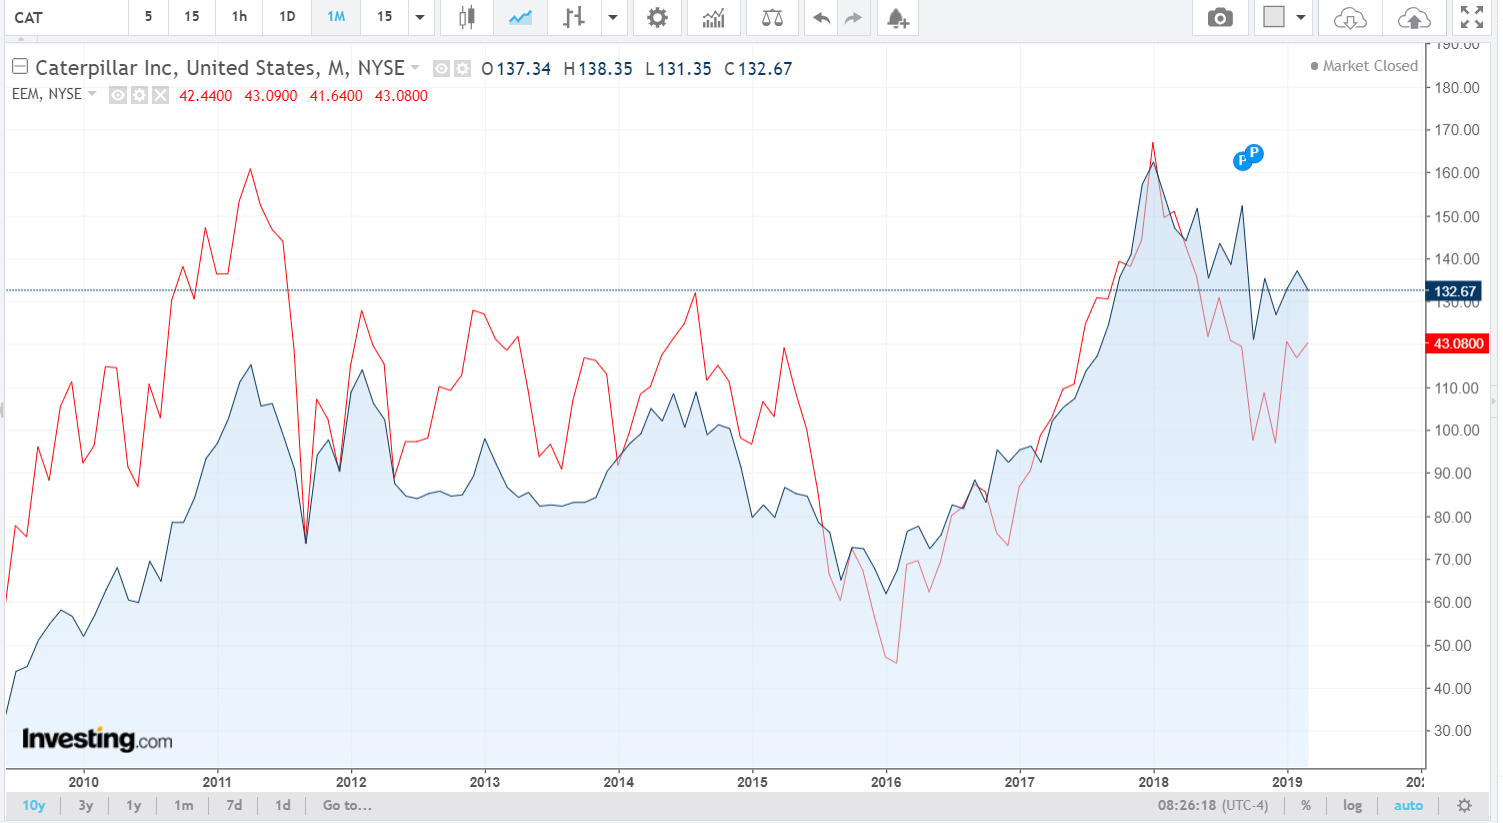Open the compare symbols scales icon
Viewport: 1503px width, 823px height.
pos(772,17)
